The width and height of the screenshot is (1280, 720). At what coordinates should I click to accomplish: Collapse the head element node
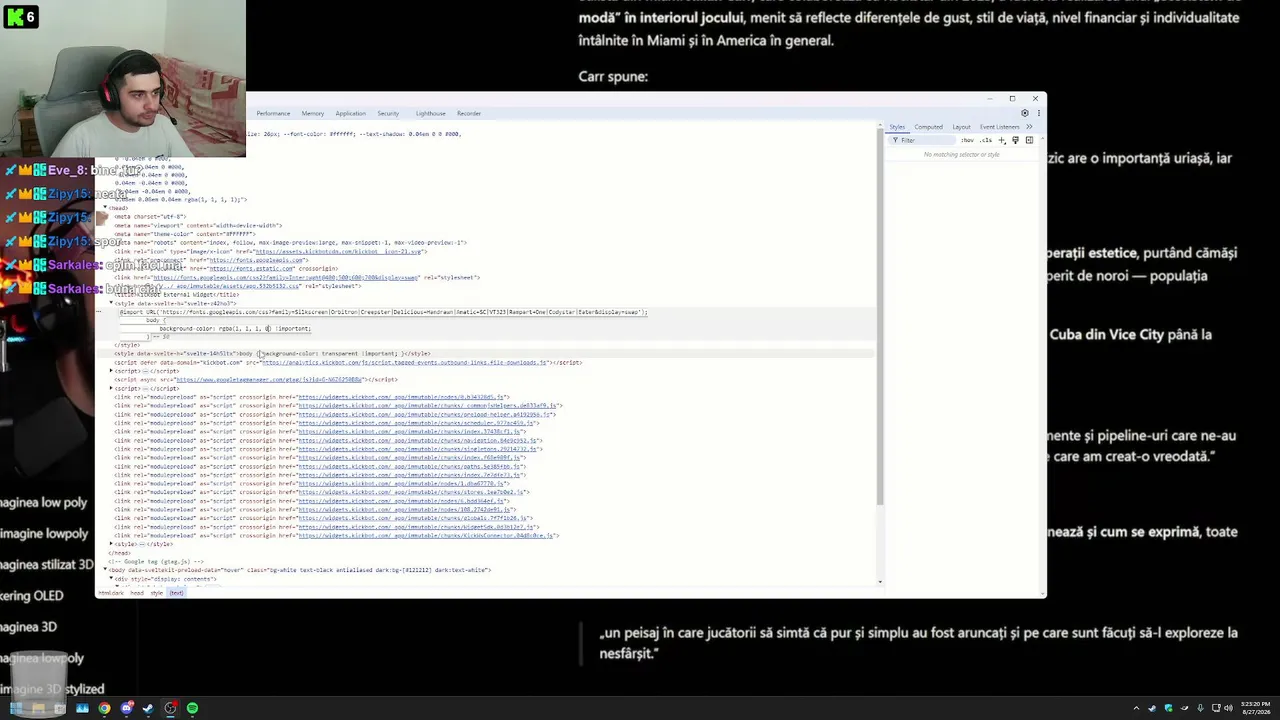105,208
